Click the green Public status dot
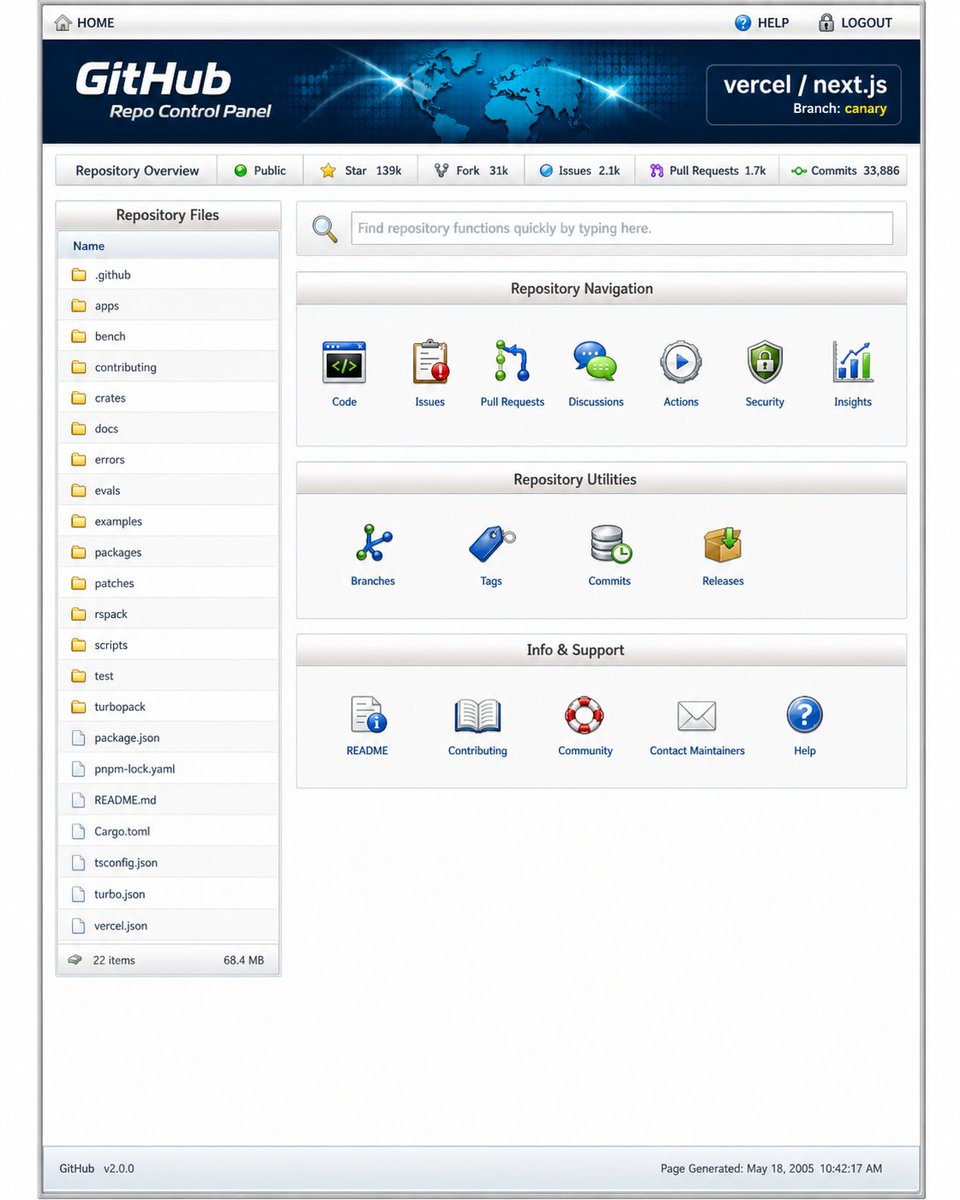Image resolution: width=960 pixels, height=1200 pixels. pyautogui.click(x=240, y=171)
